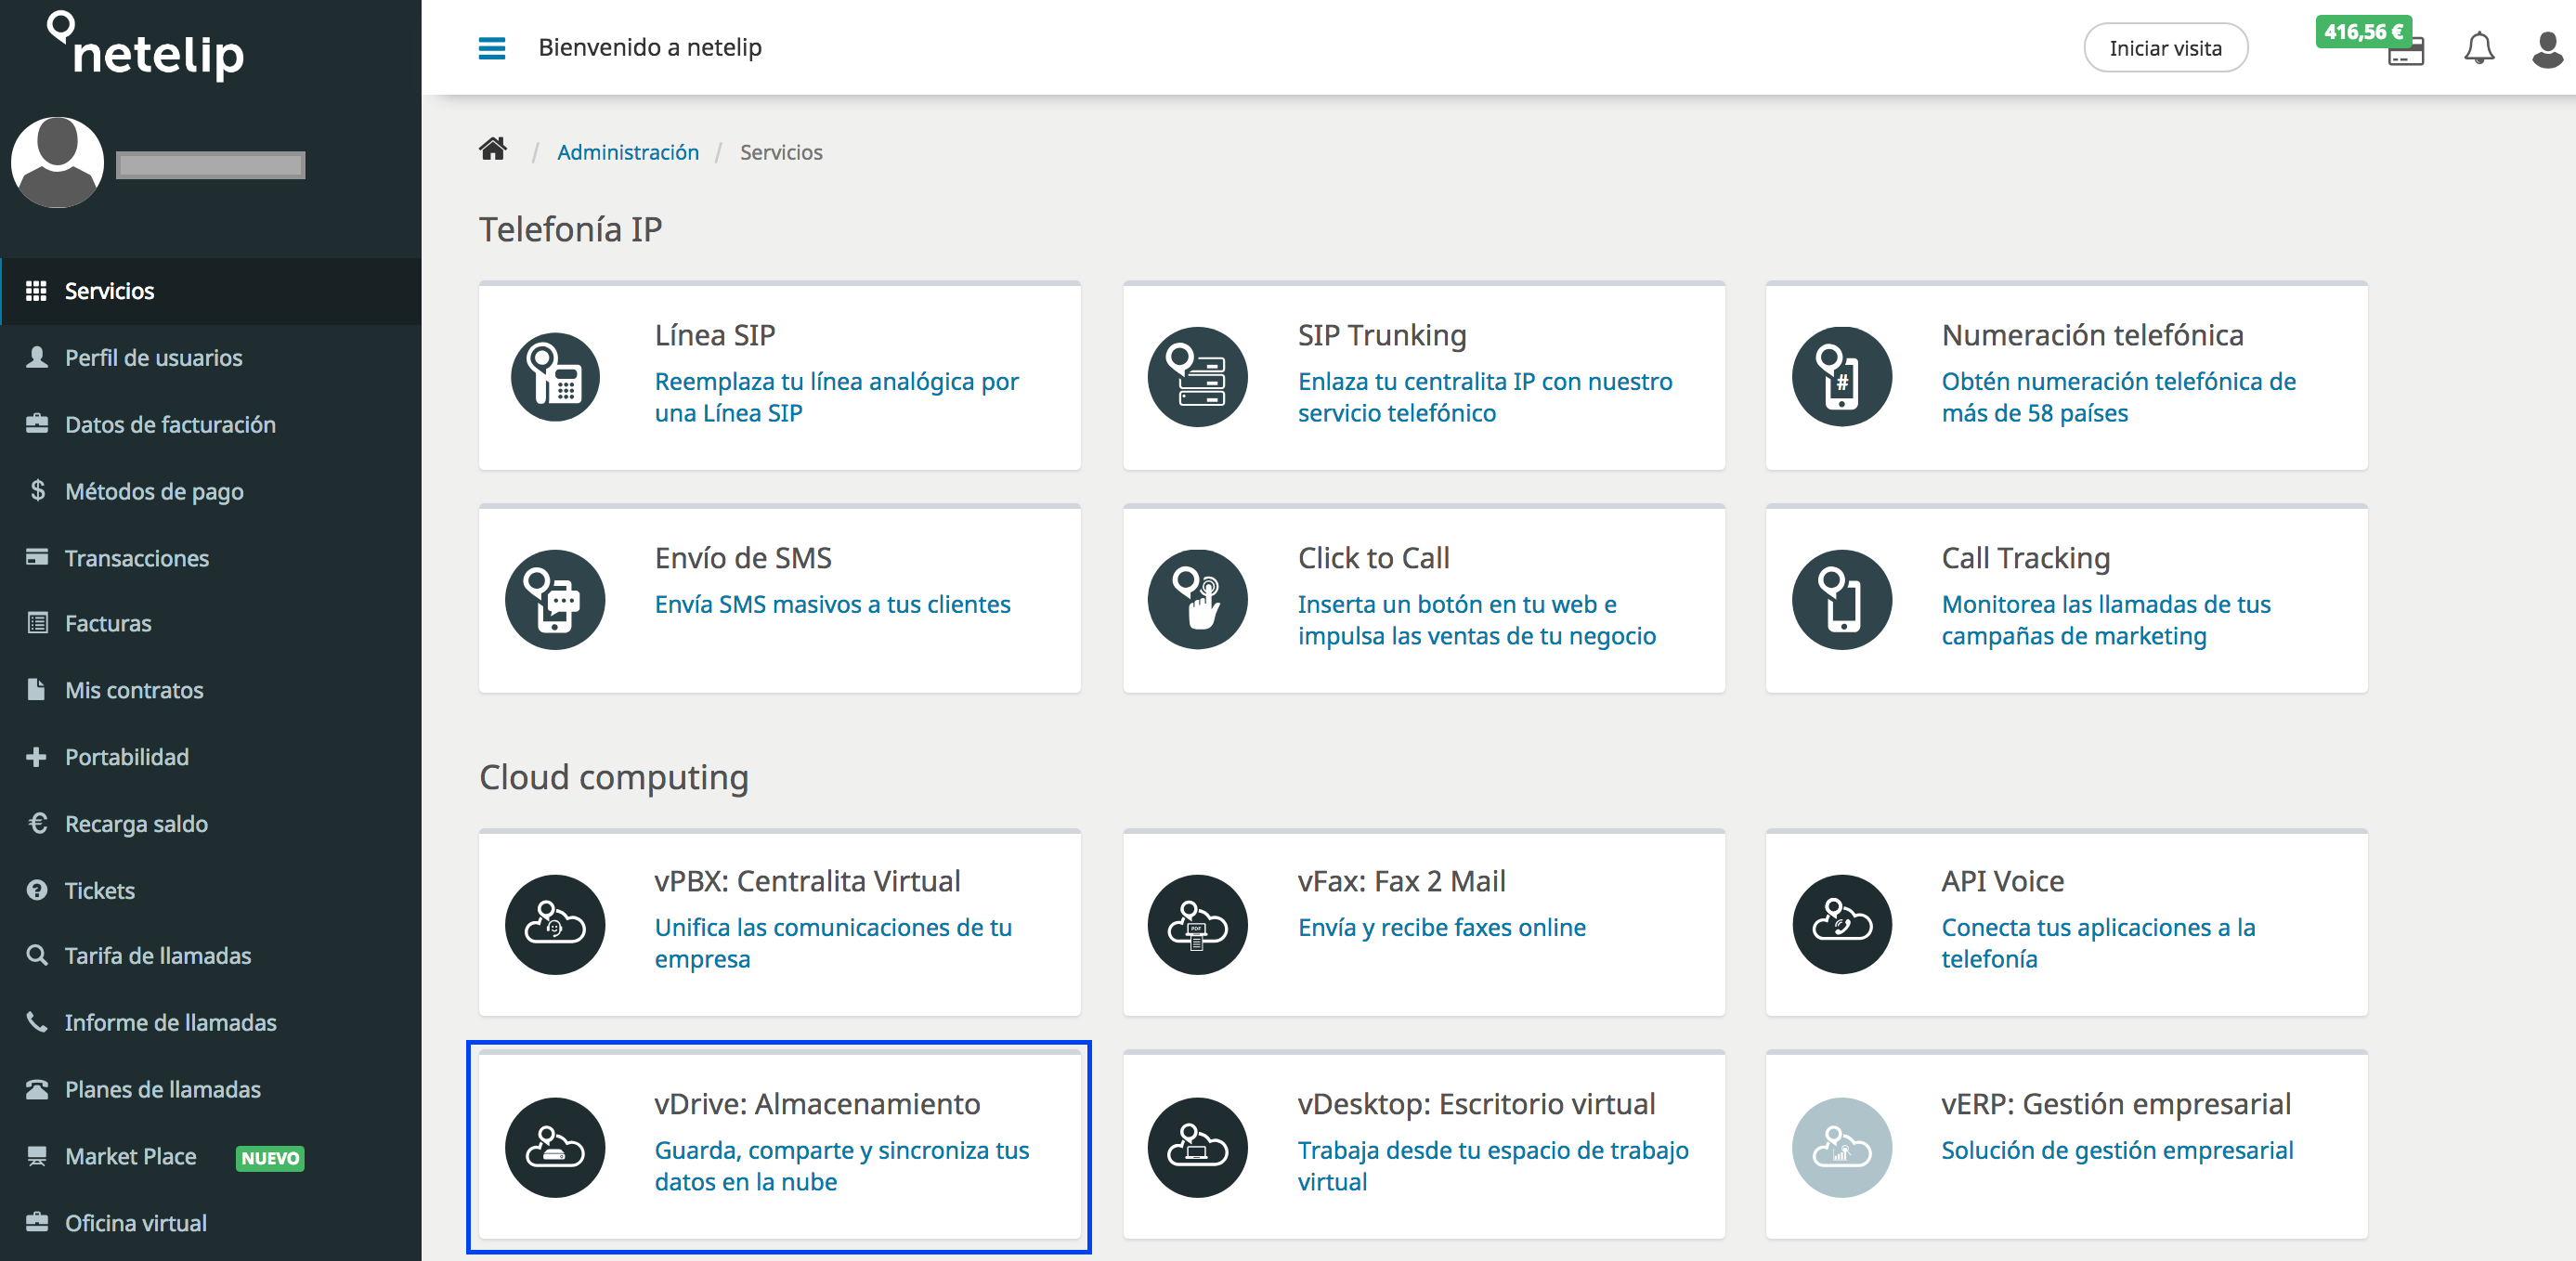2576x1261 pixels.
Task: Select Servicios in the sidebar
Action: 211,291
